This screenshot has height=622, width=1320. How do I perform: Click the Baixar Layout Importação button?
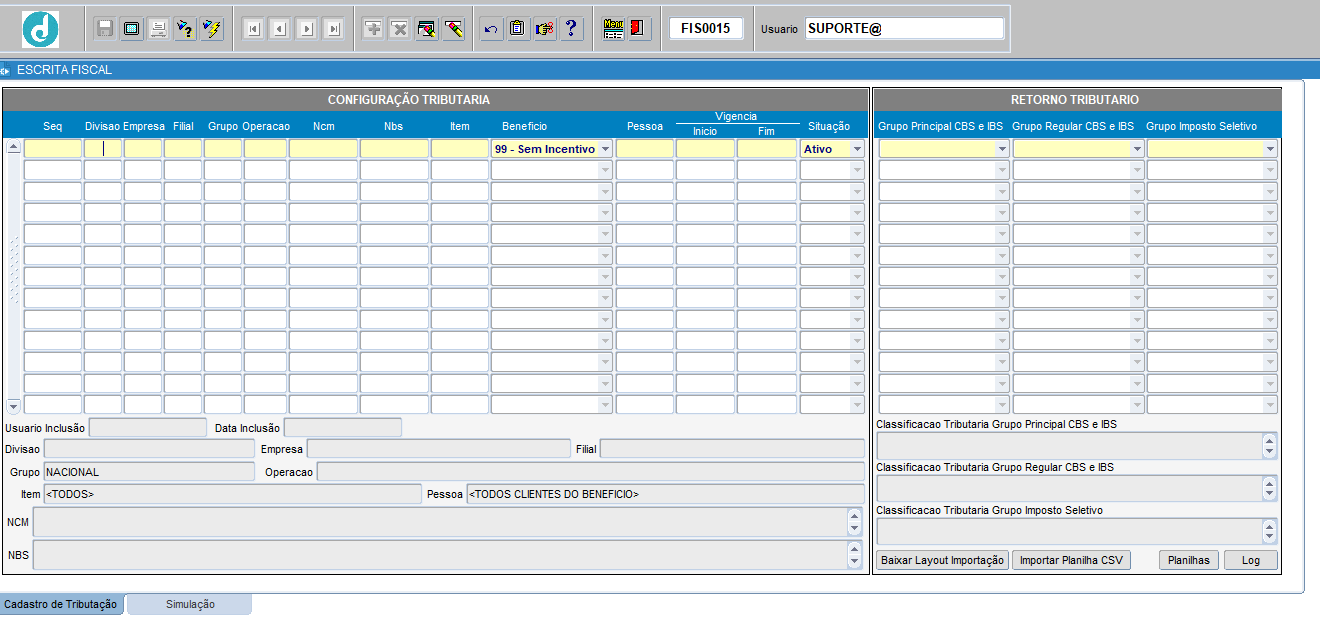942,560
